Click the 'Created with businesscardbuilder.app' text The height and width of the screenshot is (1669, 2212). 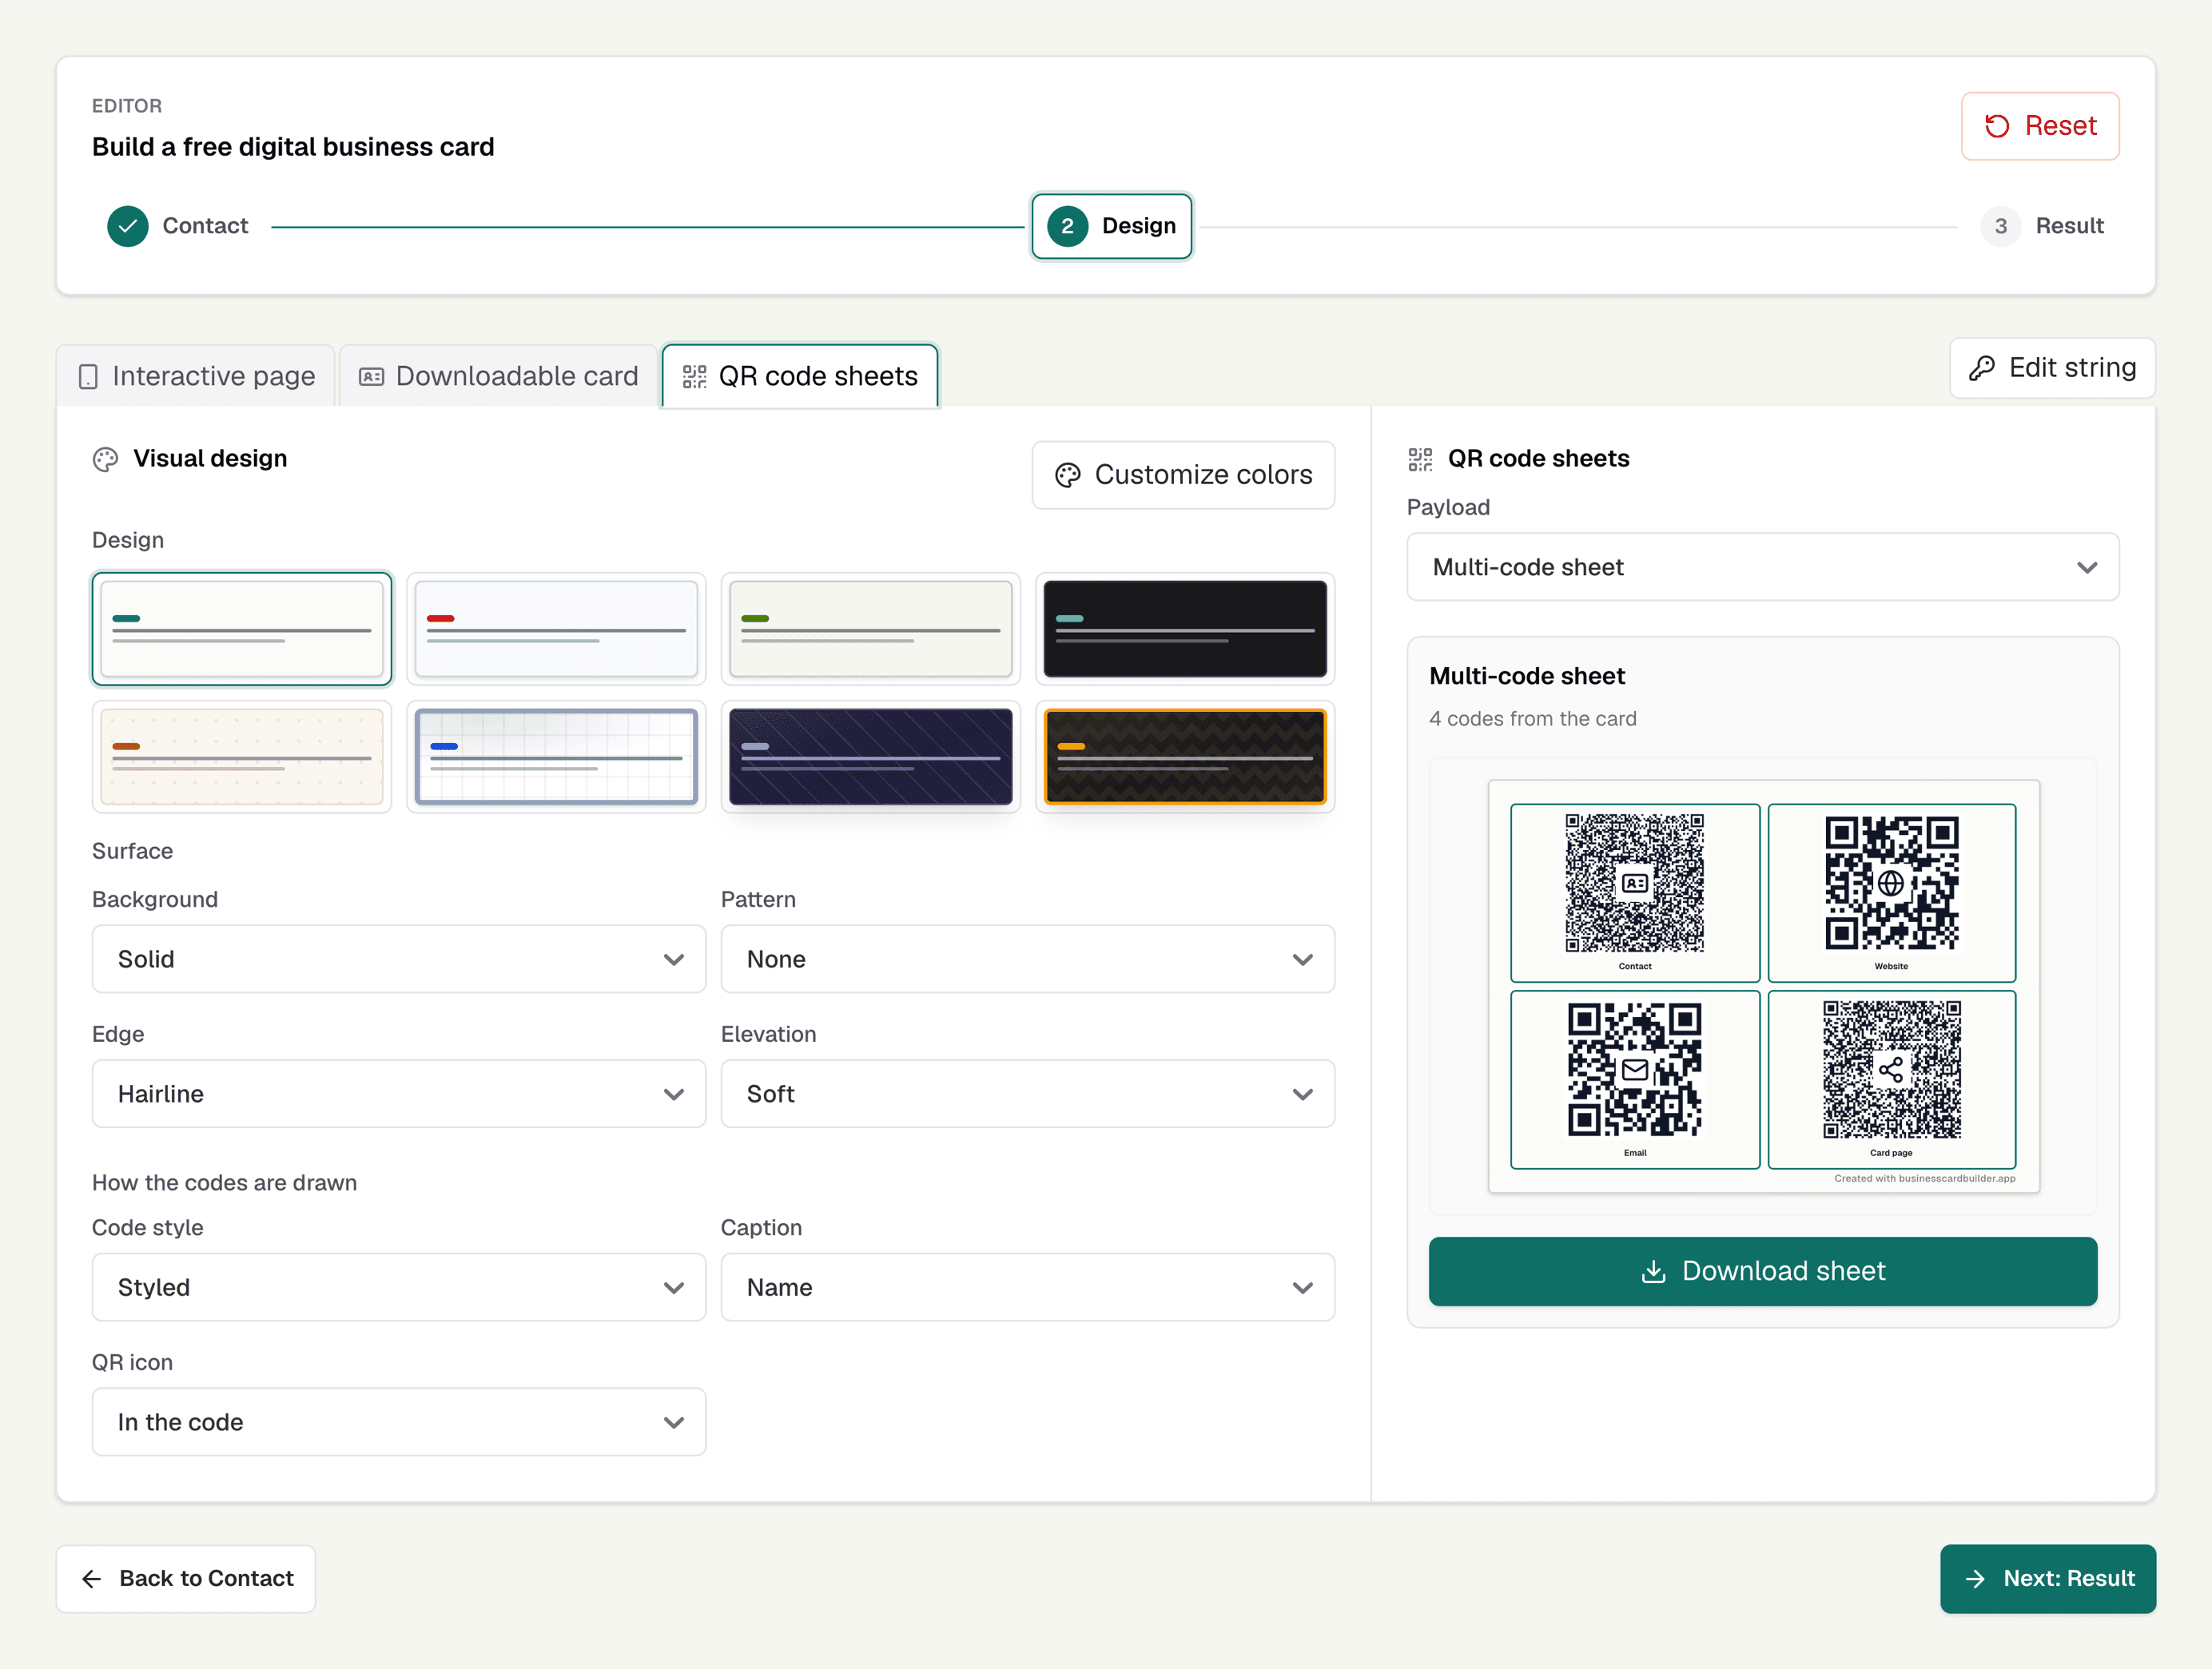coord(1924,1179)
